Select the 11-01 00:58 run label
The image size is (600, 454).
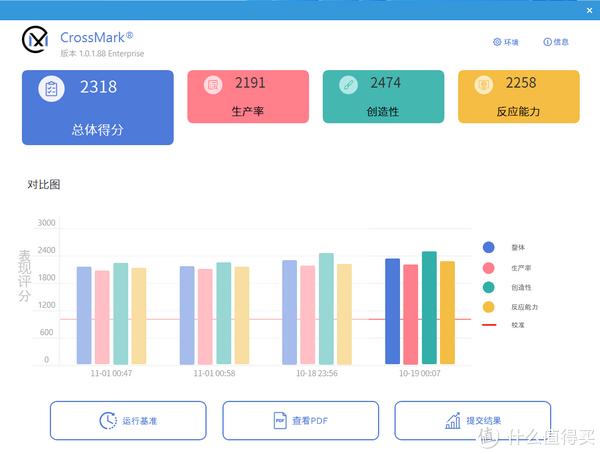[214, 373]
